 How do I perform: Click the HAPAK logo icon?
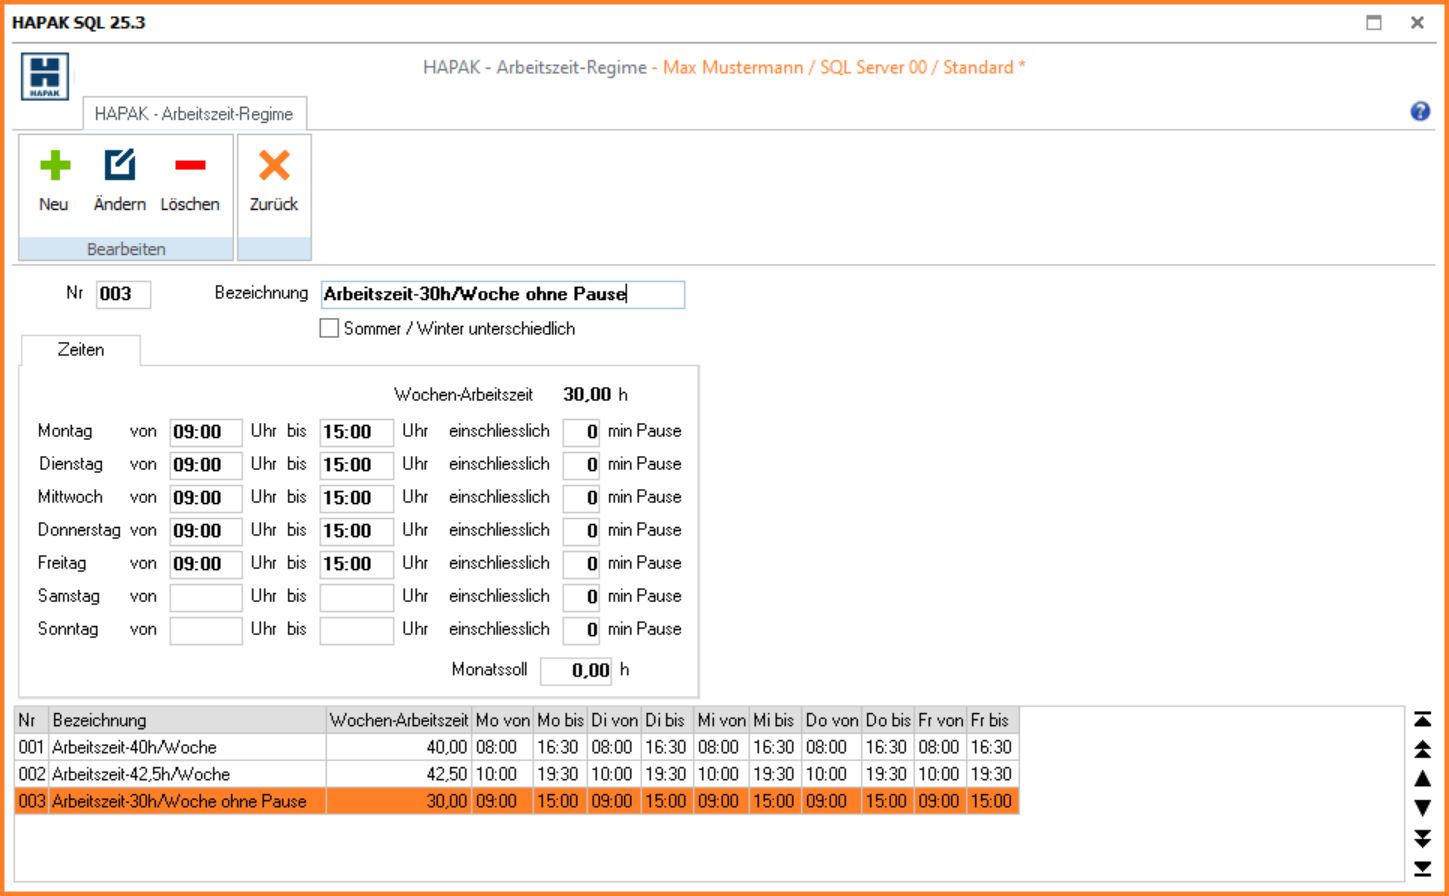pos(45,77)
